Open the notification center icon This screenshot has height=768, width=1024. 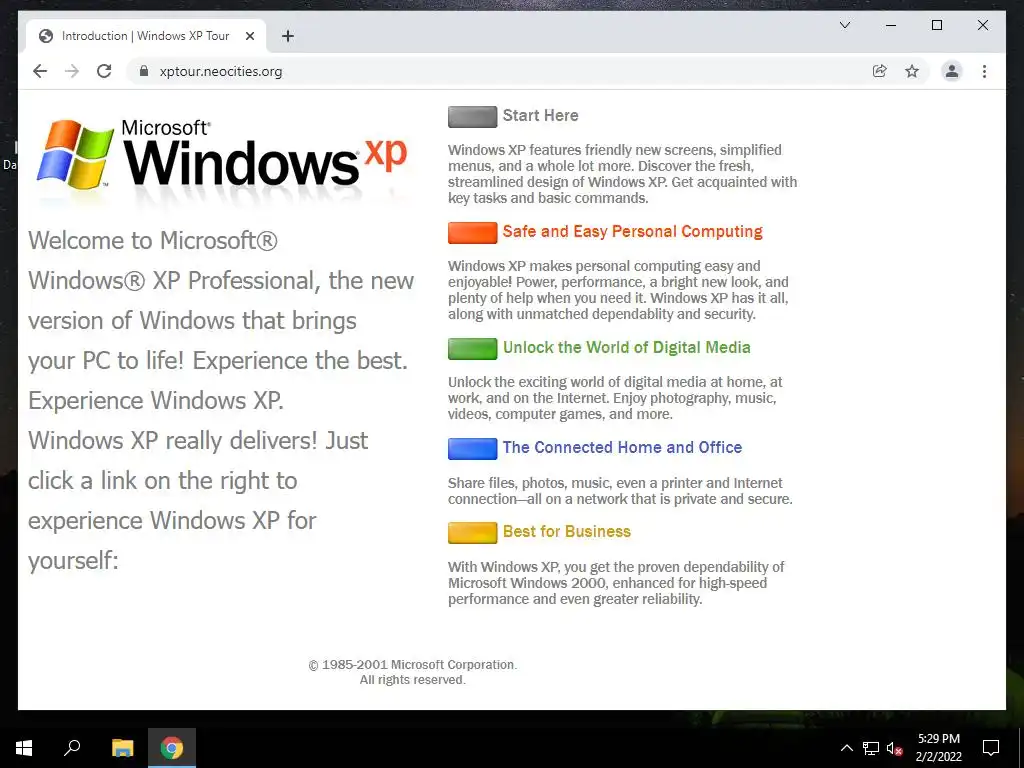[991, 748]
